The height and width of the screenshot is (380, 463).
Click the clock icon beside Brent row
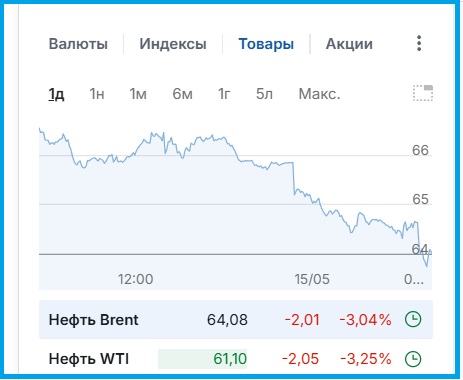point(413,319)
